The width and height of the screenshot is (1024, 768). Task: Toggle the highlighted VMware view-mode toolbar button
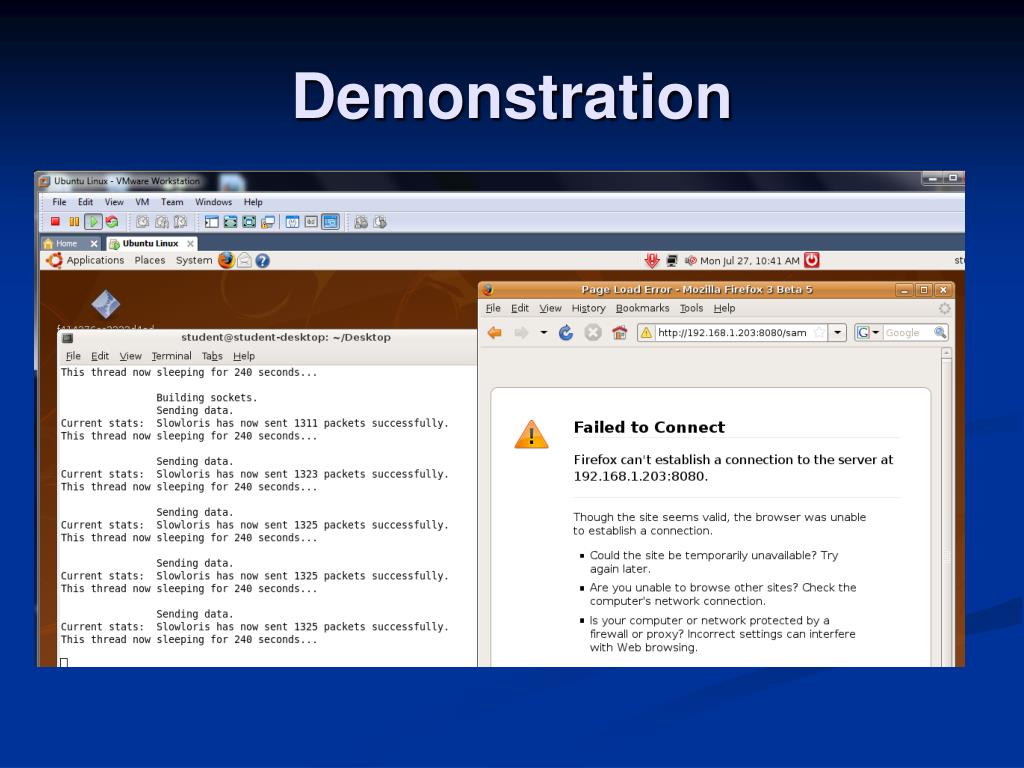(331, 222)
